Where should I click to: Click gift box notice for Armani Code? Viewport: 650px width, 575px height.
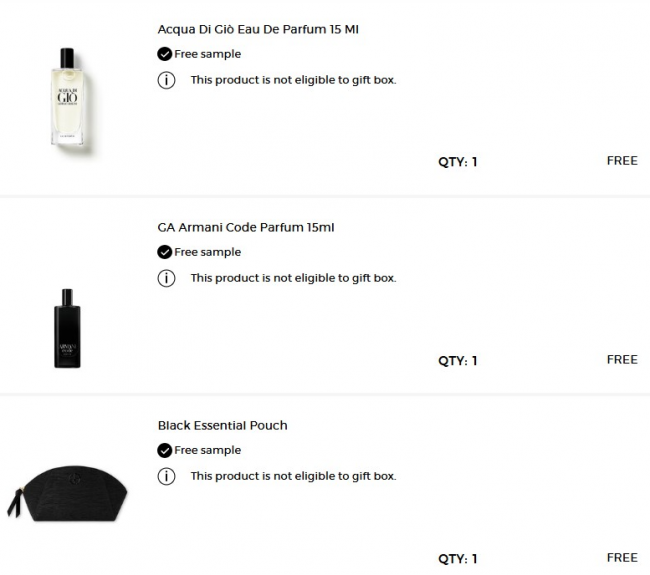[x=293, y=278]
